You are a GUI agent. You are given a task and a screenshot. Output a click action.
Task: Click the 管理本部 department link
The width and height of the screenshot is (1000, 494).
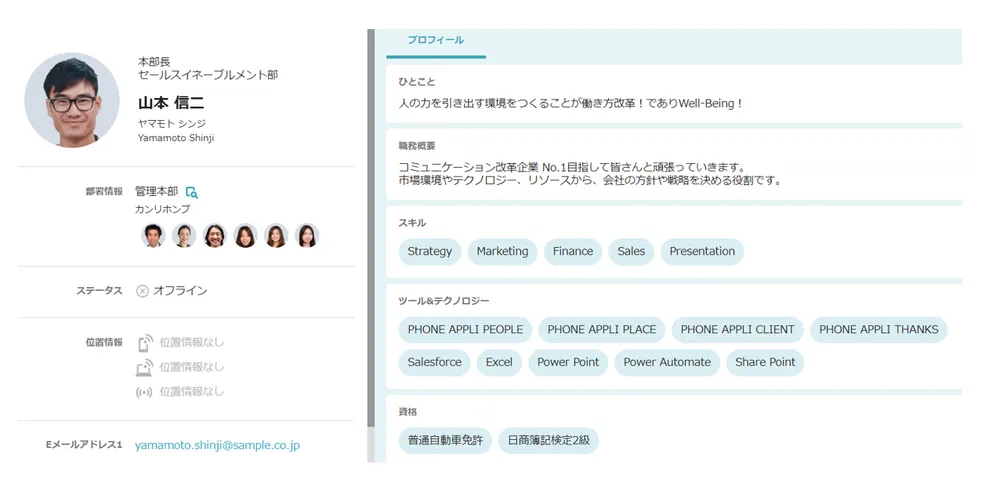157,191
